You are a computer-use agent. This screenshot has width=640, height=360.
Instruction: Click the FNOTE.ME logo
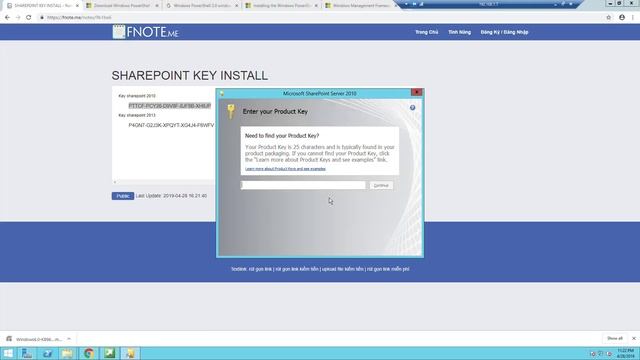(146, 32)
